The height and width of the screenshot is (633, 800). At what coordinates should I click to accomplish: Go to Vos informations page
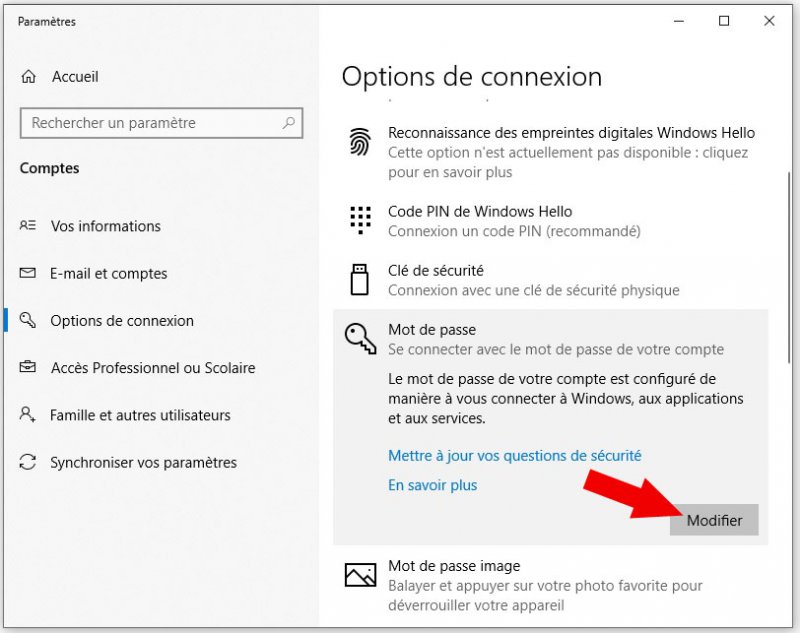point(105,226)
